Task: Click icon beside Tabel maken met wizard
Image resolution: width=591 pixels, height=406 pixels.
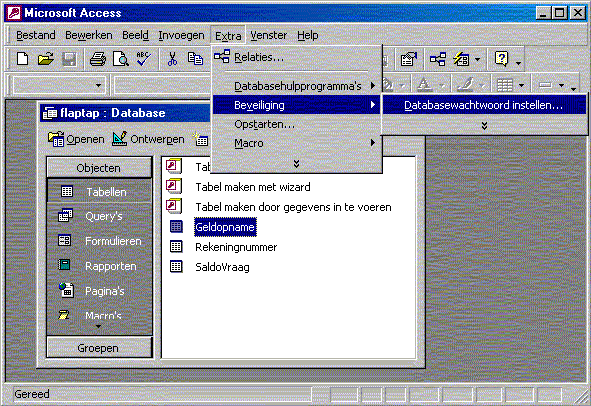Action: click(x=174, y=186)
